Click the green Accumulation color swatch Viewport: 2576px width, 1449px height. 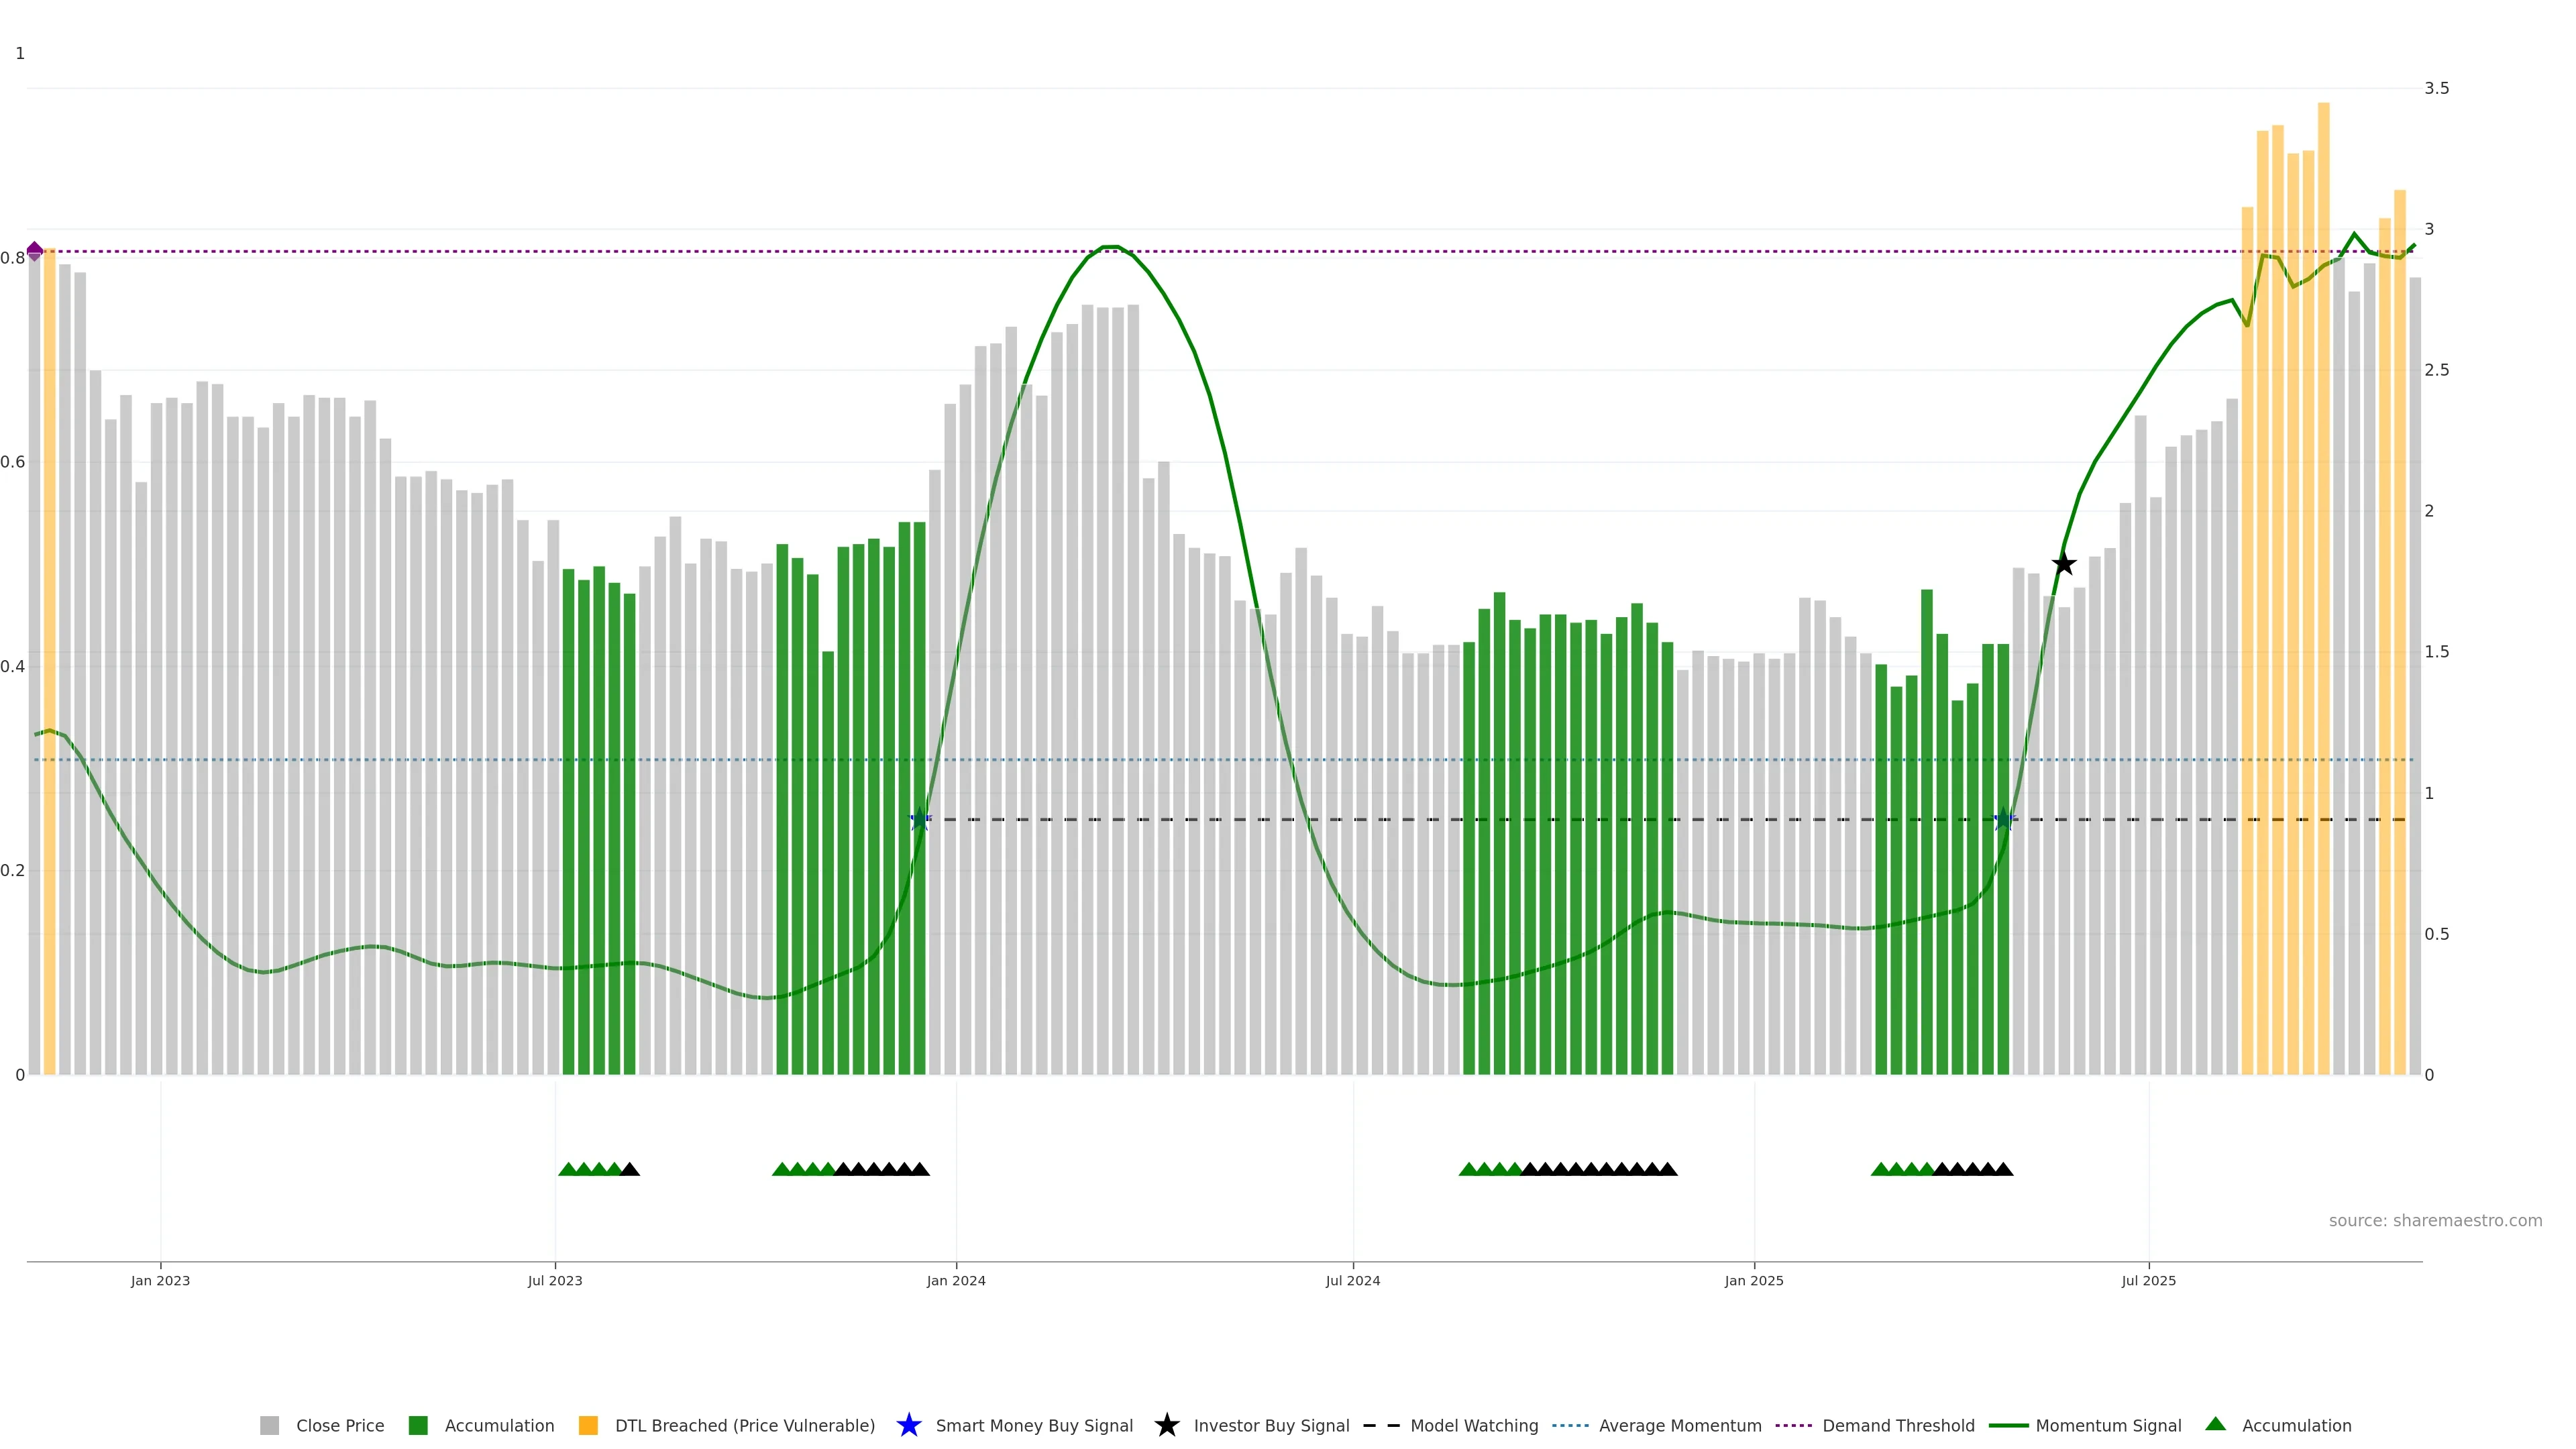418,1425
